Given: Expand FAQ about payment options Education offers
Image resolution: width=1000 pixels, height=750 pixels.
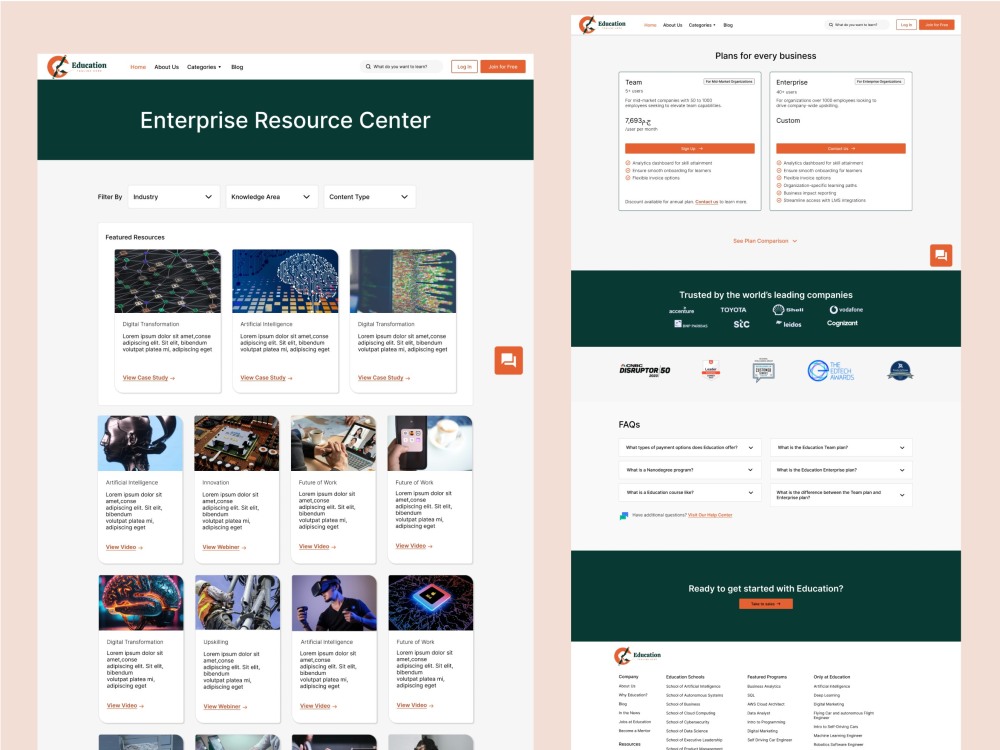Looking at the screenshot, I should pos(689,448).
